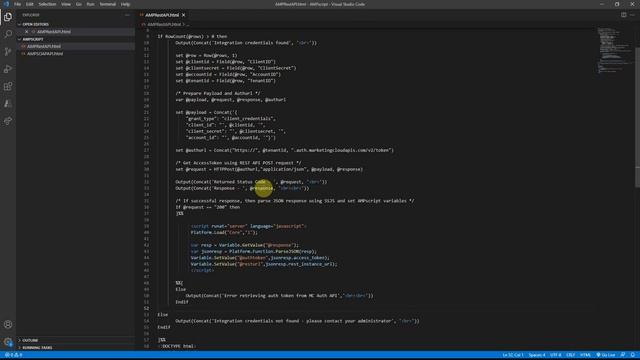Open the Extensions view

point(8,87)
